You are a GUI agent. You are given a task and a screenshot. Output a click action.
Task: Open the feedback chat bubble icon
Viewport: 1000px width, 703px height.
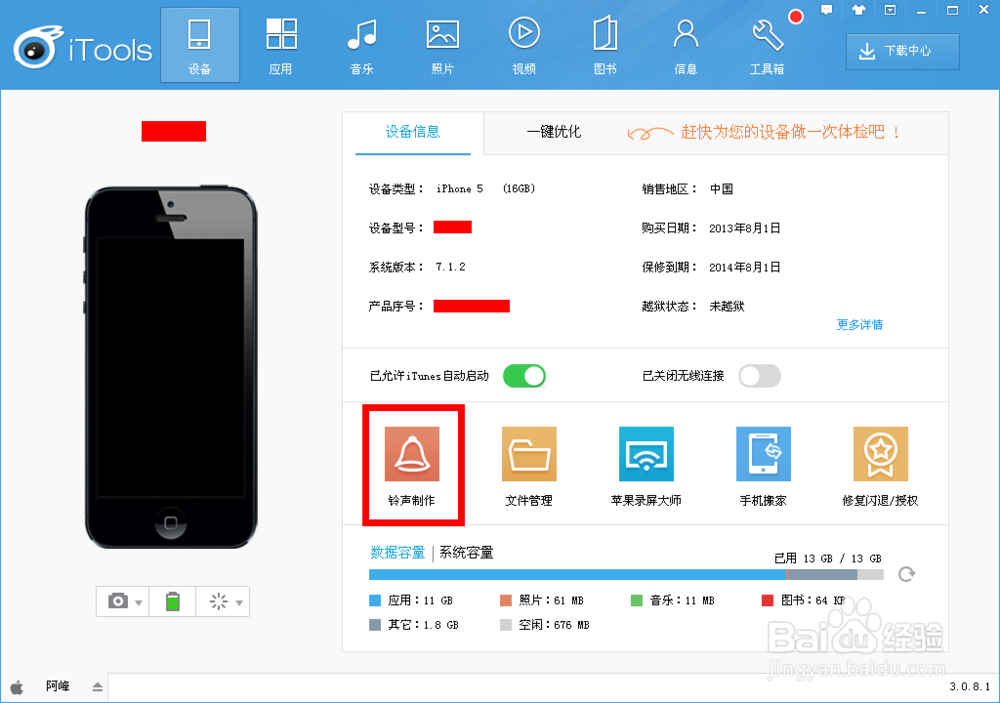click(x=827, y=10)
